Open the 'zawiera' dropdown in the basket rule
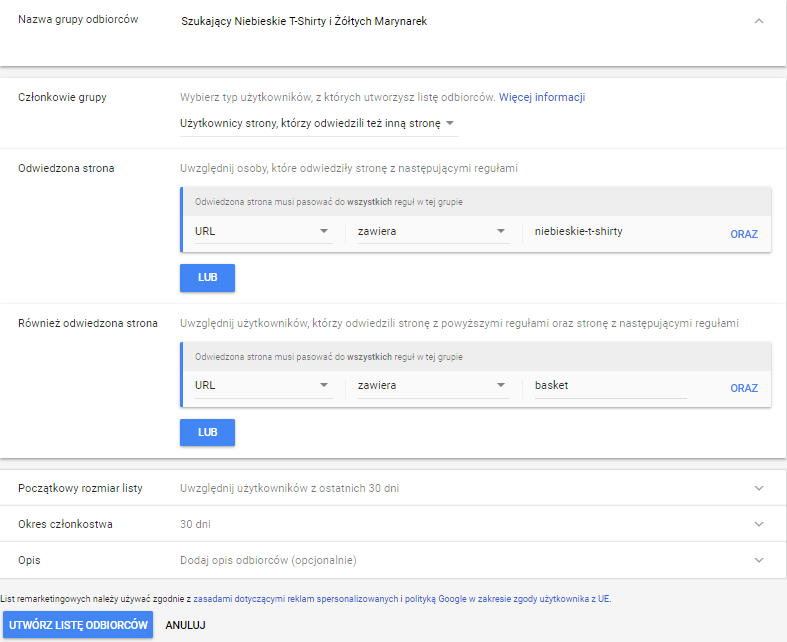 click(433, 386)
